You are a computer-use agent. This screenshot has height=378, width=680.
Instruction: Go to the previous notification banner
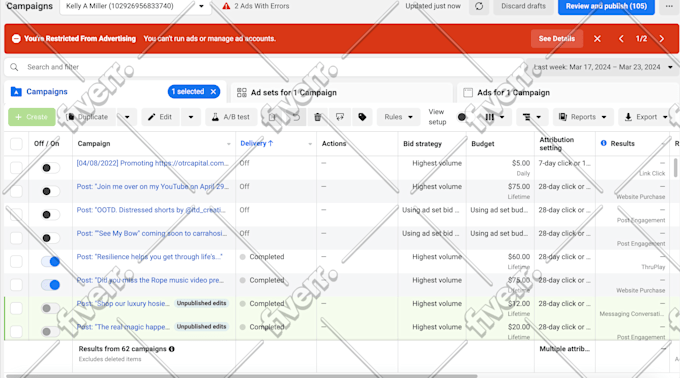tap(621, 39)
